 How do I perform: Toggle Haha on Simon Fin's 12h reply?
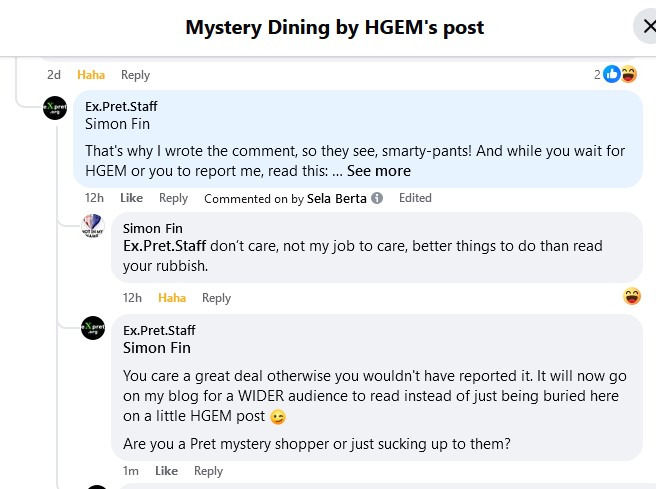pos(172,298)
